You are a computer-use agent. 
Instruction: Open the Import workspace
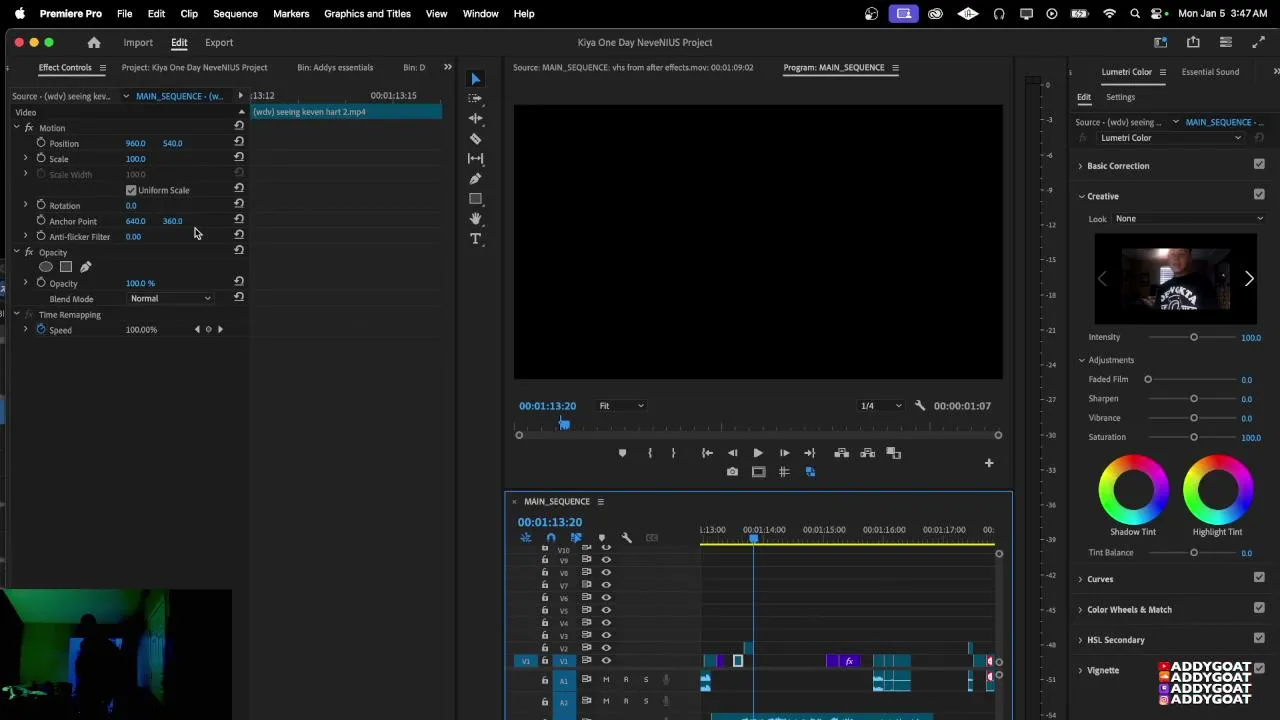pyautogui.click(x=138, y=43)
